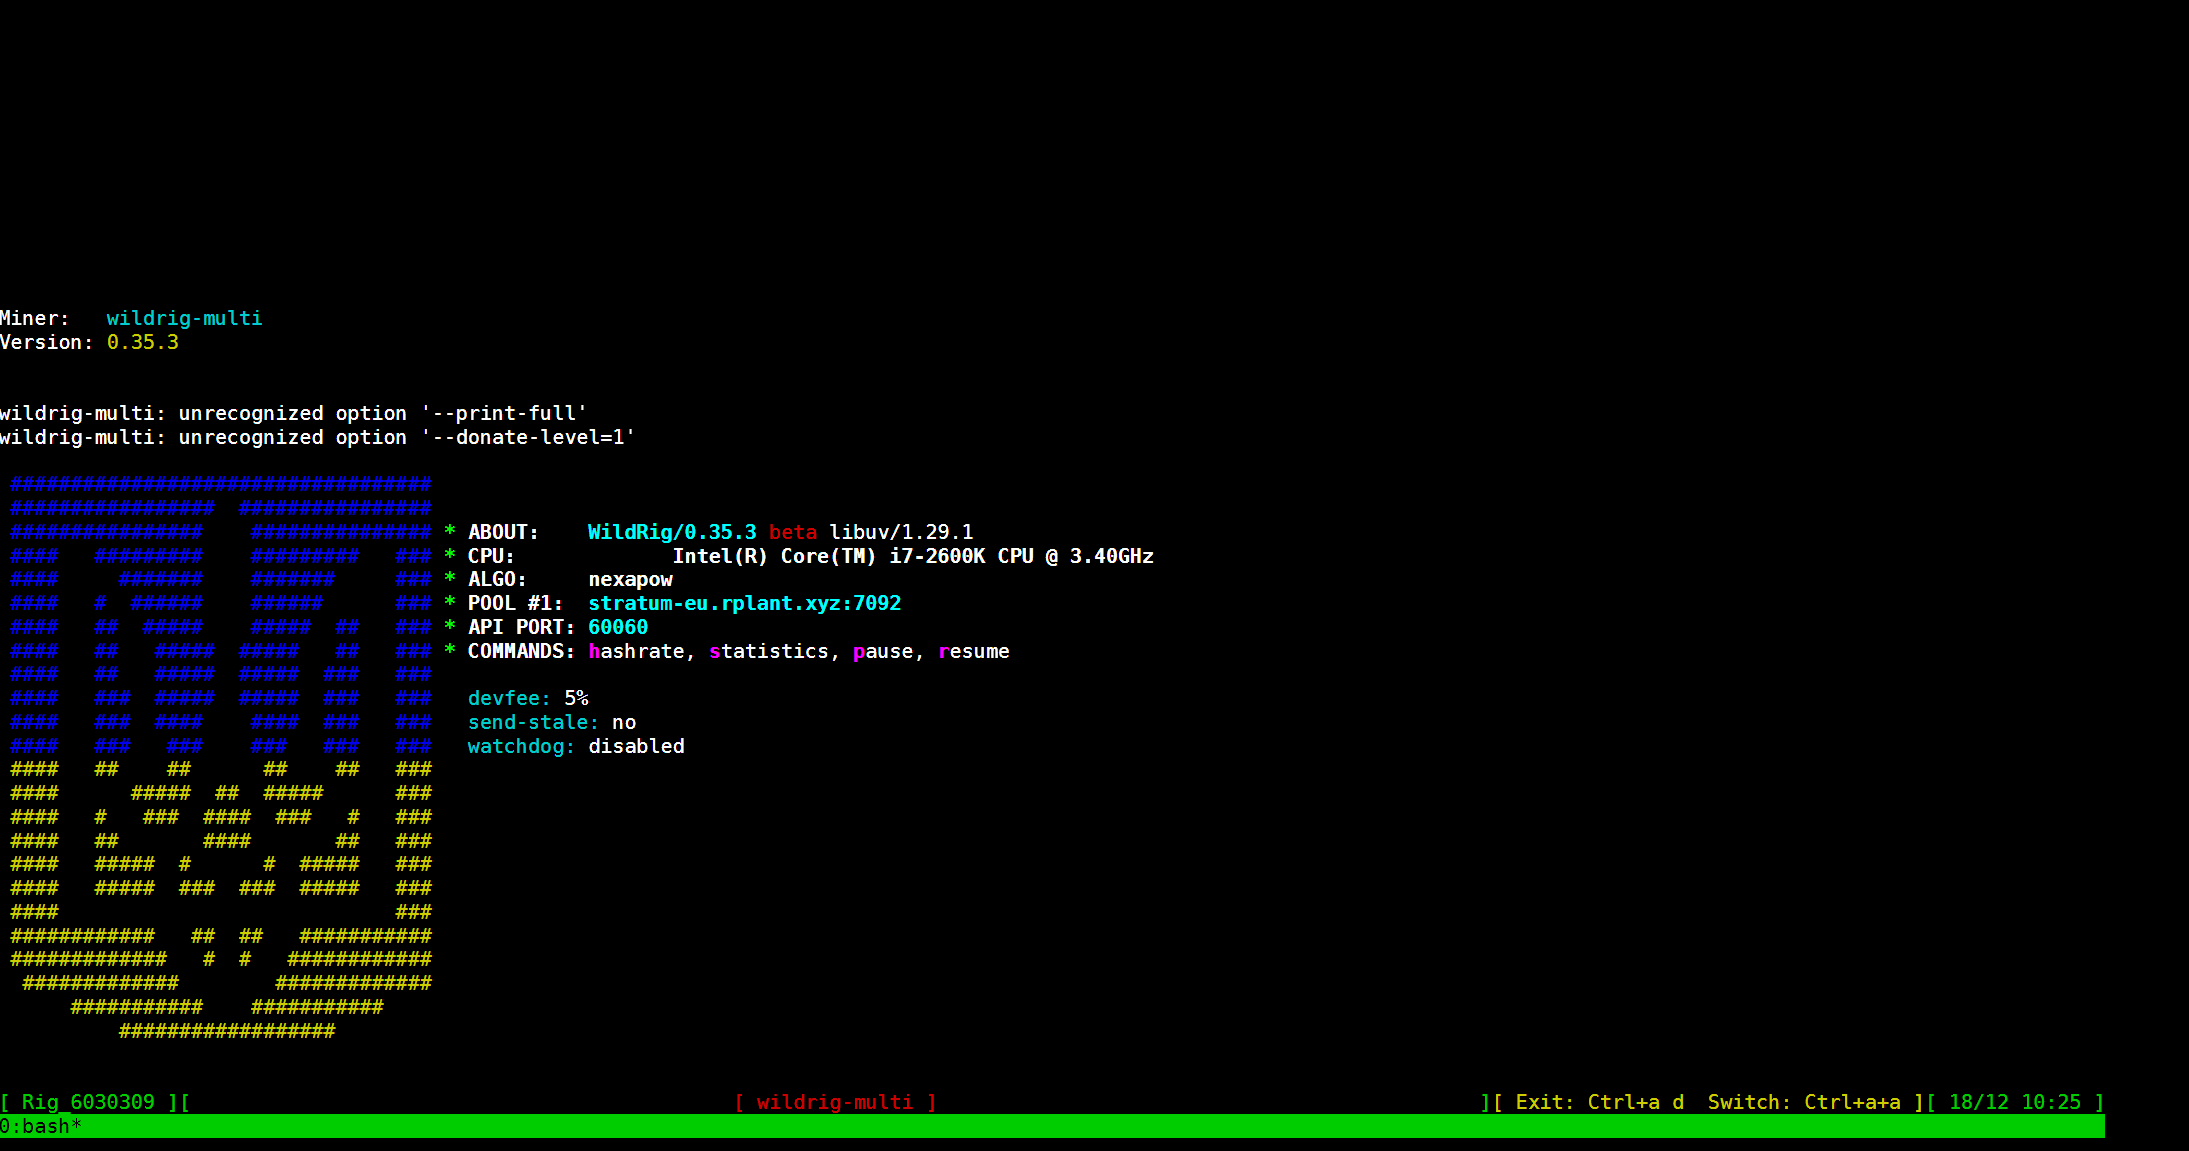2189x1151 pixels.
Task: Click the resume command keyword
Action: pyautogui.click(x=973, y=651)
